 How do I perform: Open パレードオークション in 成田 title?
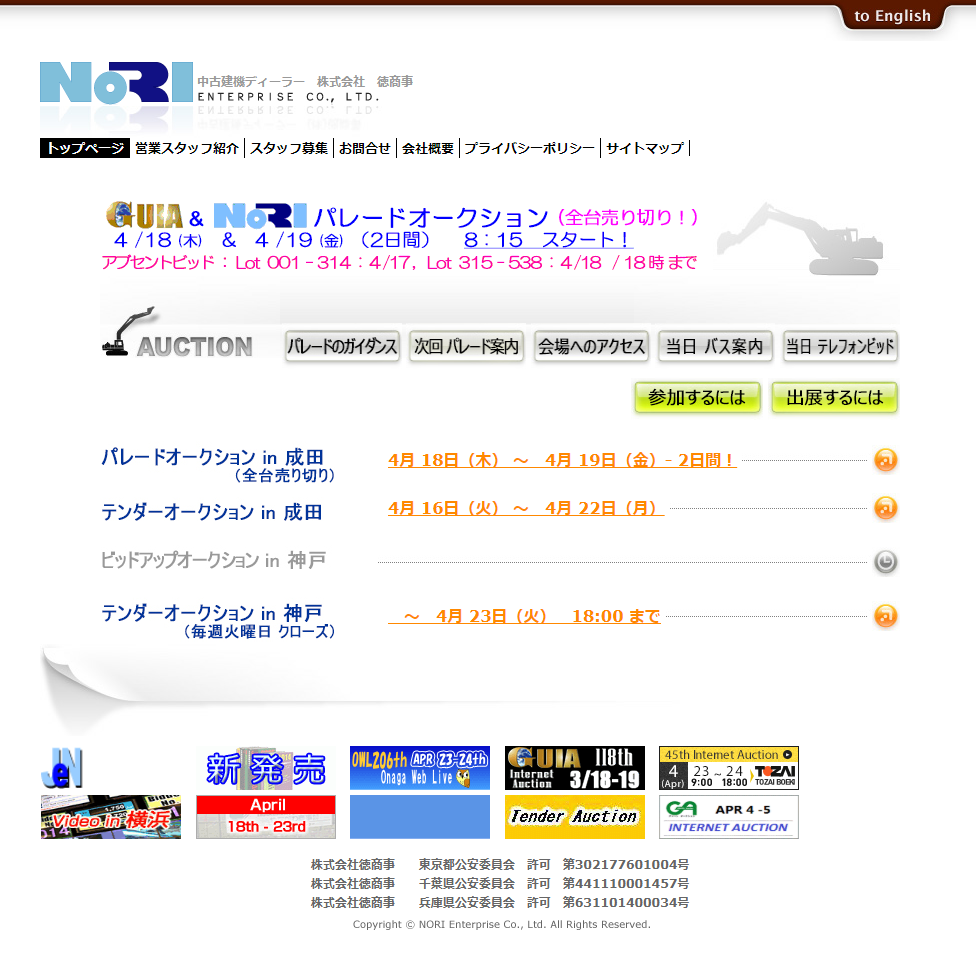pyautogui.click(x=218, y=465)
